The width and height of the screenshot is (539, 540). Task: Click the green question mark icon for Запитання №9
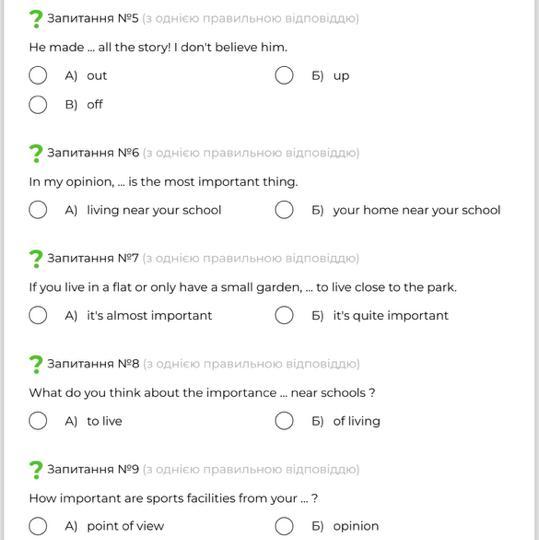coord(36,470)
